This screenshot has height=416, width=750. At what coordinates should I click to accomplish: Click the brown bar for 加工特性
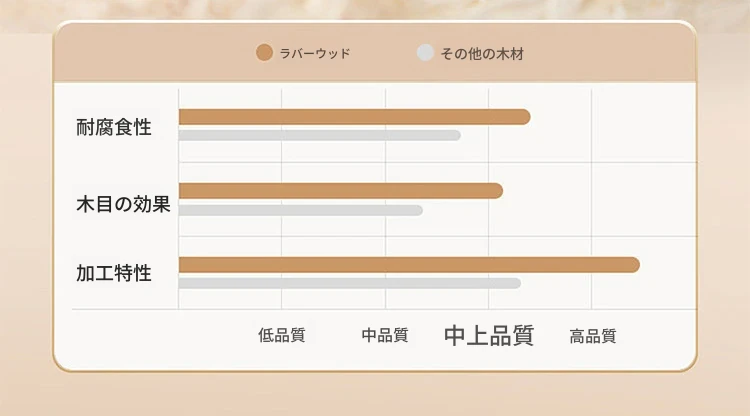pos(409,265)
